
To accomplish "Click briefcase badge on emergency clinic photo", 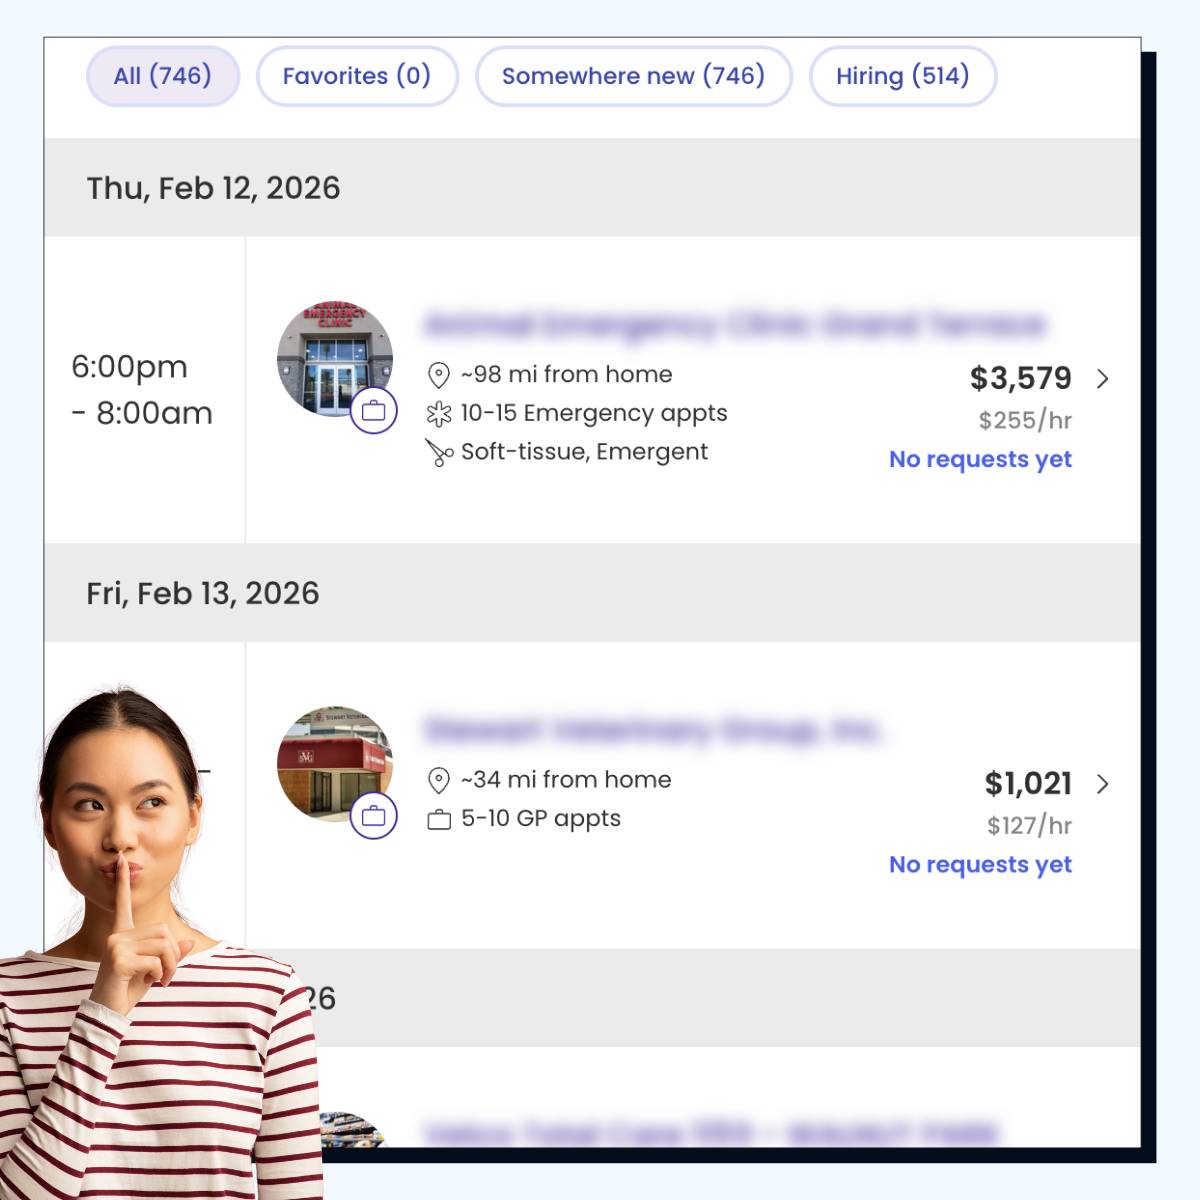I will coord(374,410).
